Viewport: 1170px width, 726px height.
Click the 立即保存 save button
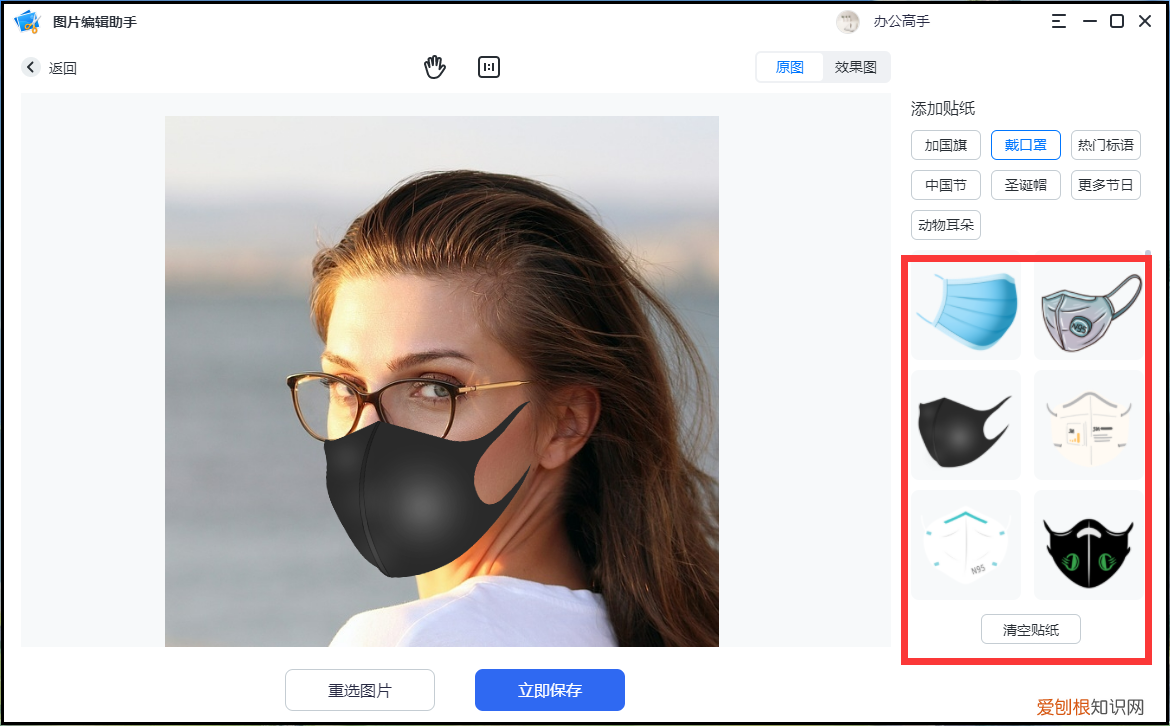(x=549, y=689)
